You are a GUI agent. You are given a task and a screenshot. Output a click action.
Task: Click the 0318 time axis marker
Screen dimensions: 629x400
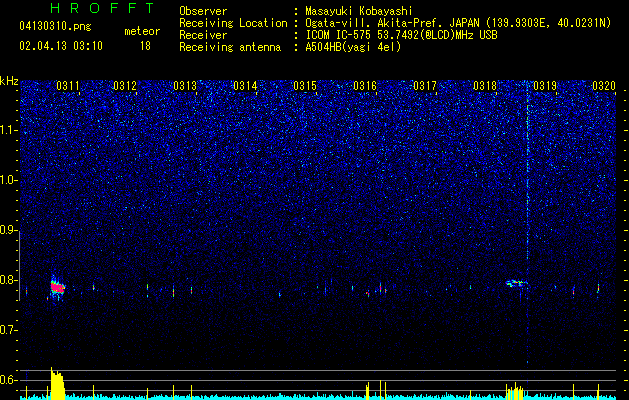point(485,85)
